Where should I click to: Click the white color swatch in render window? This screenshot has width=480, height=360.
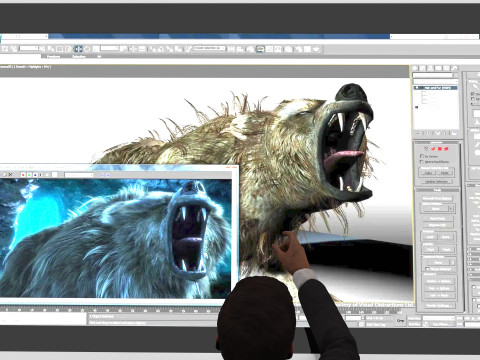[x=55, y=175]
